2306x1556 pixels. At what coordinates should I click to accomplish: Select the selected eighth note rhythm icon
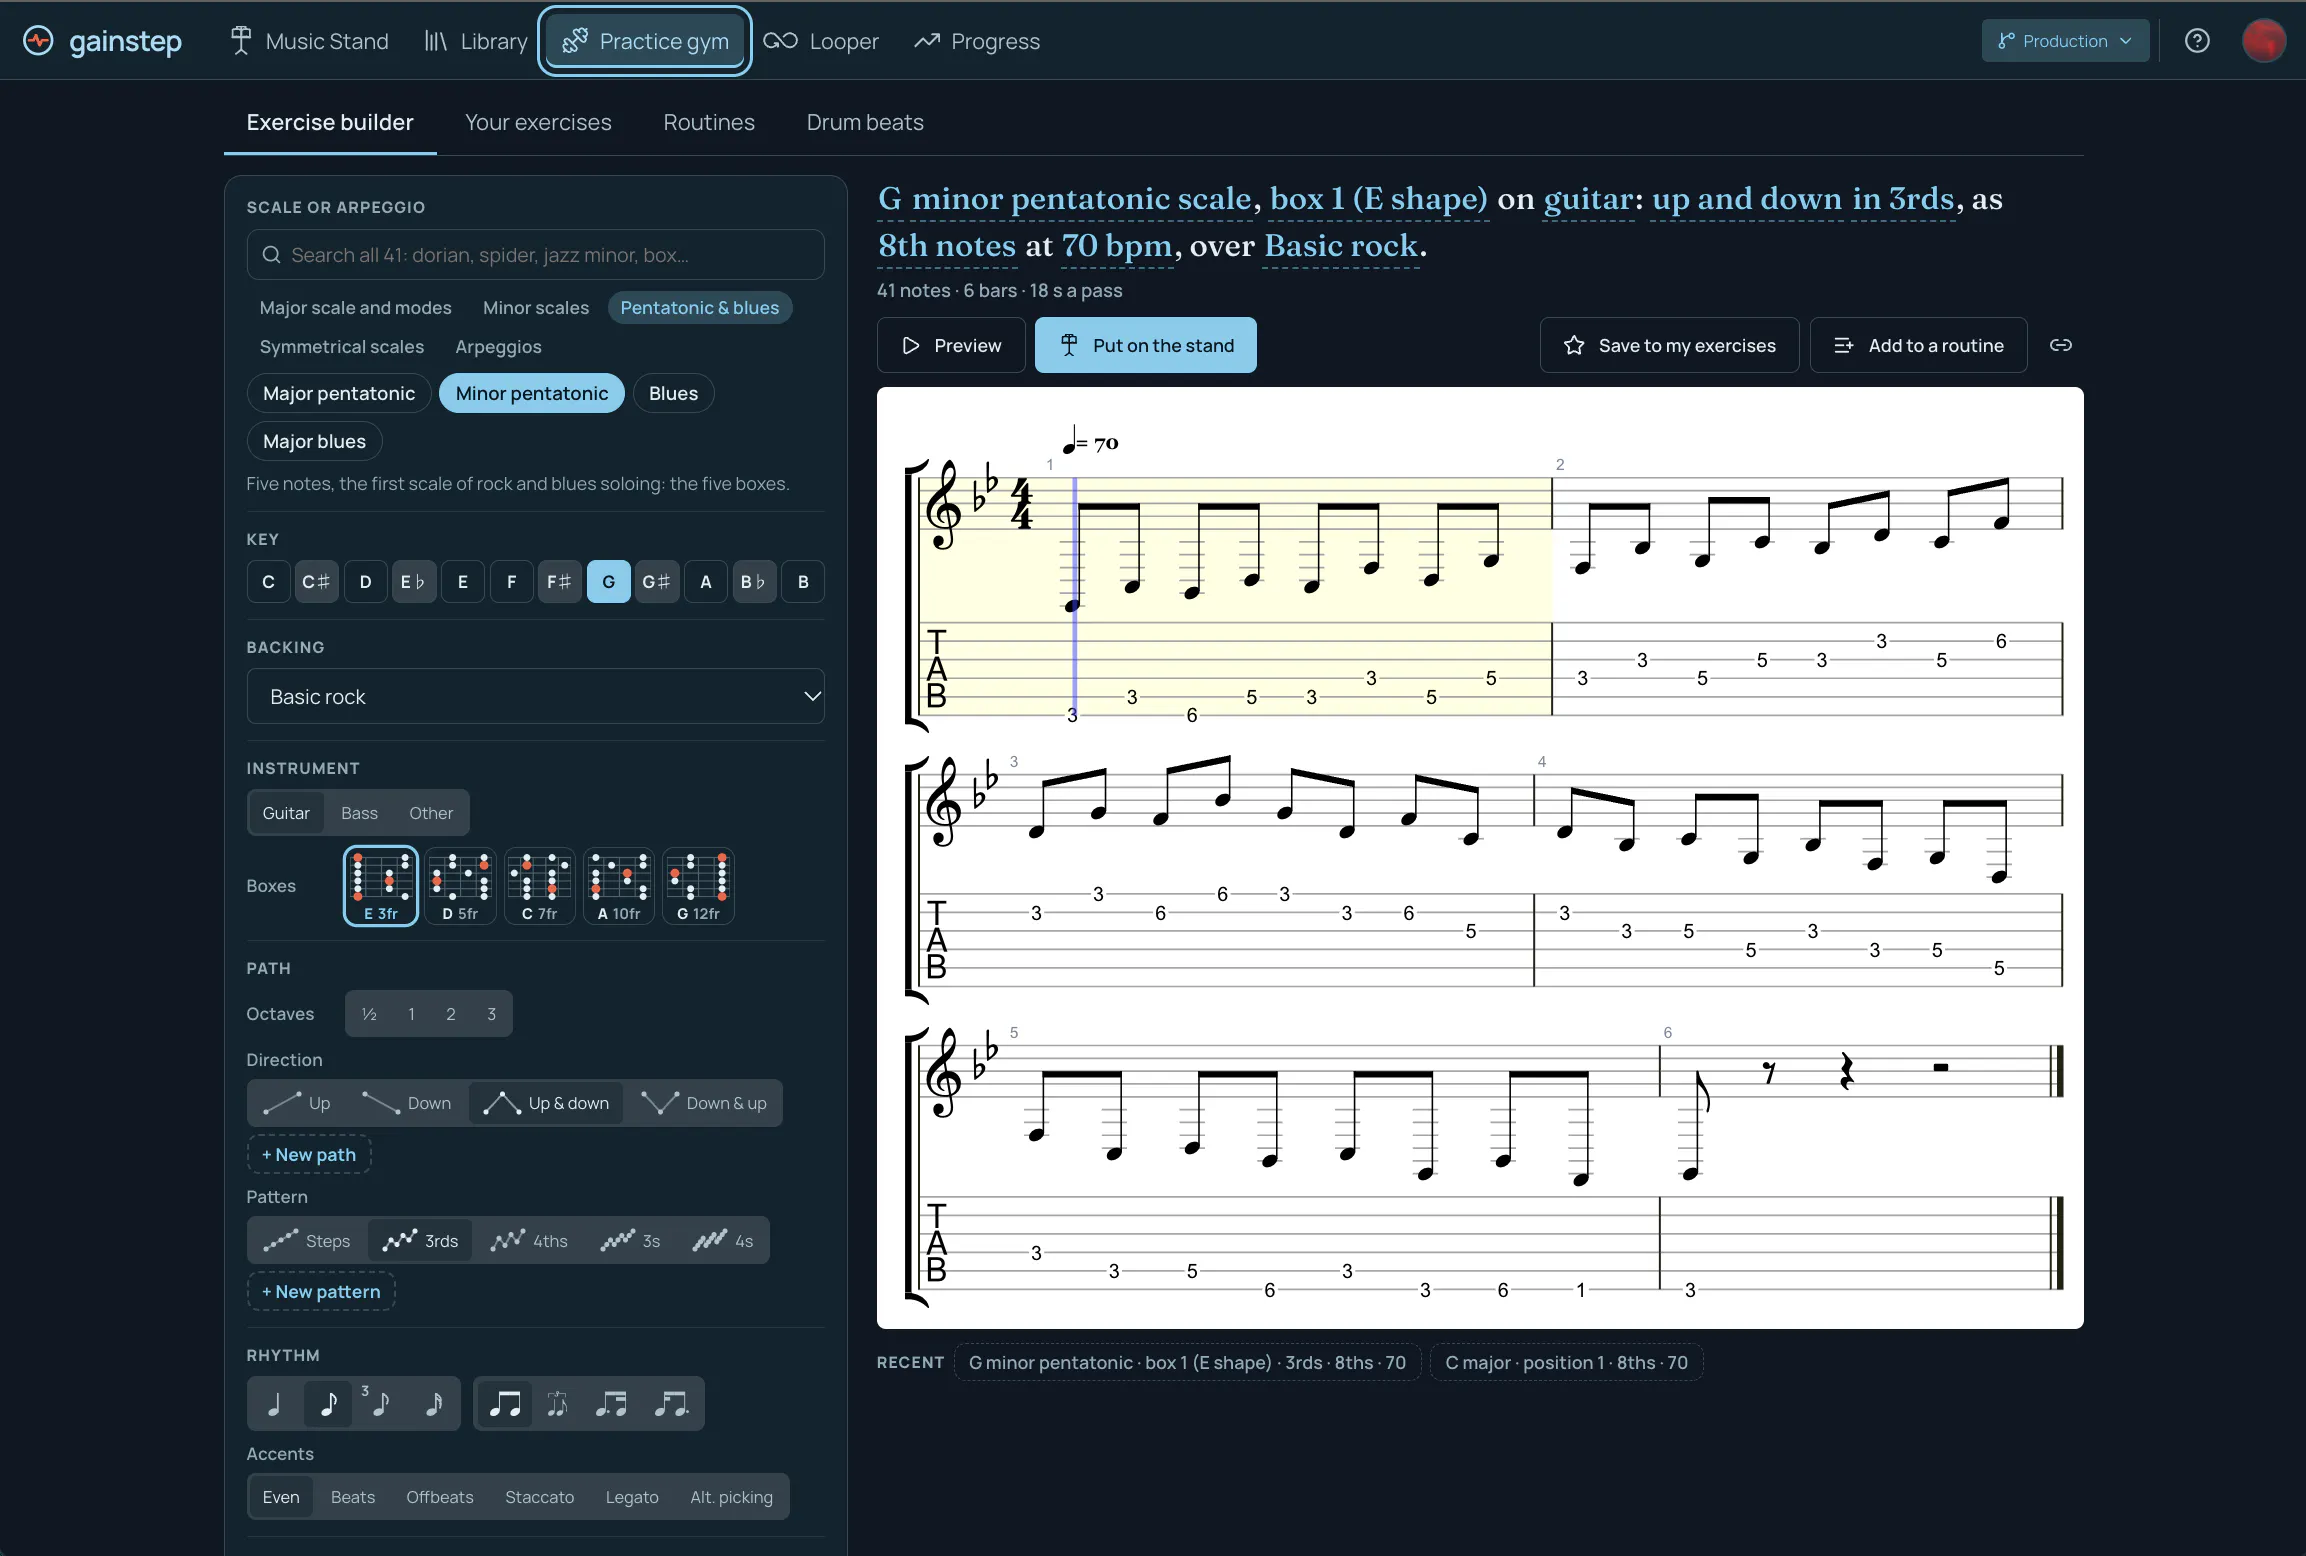point(327,1404)
